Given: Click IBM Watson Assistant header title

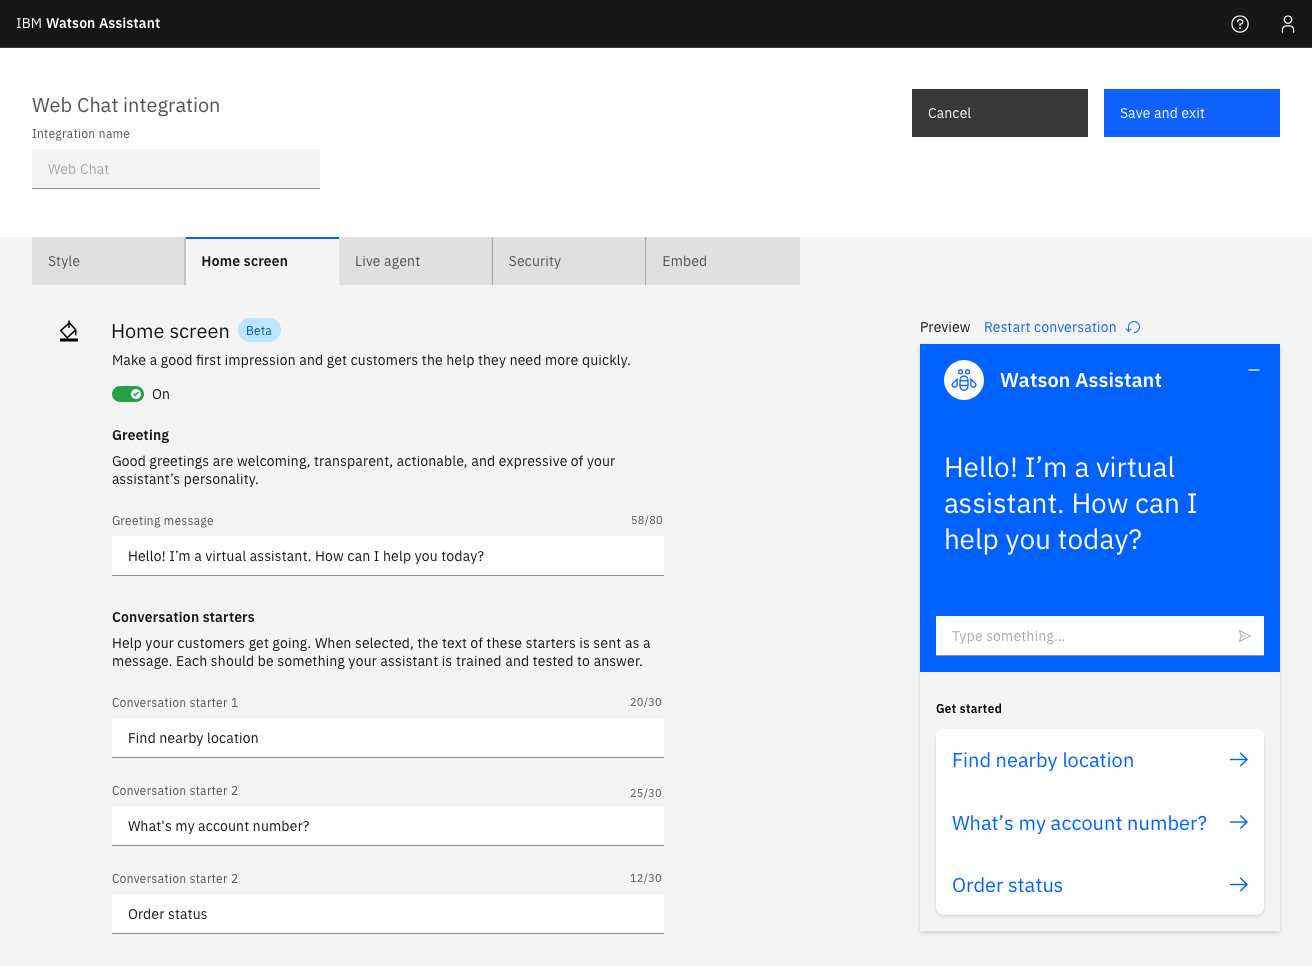Looking at the screenshot, I should click(88, 23).
